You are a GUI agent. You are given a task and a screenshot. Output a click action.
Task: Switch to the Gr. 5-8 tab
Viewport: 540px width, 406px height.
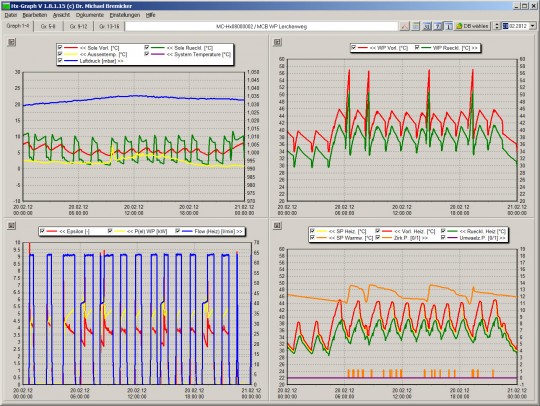click(x=48, y=27)
